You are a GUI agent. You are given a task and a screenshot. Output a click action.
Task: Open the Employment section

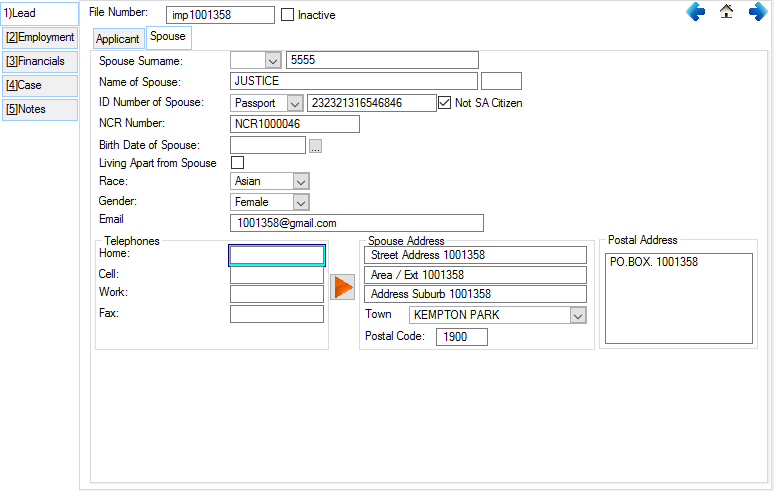click(x=40, y=37)
